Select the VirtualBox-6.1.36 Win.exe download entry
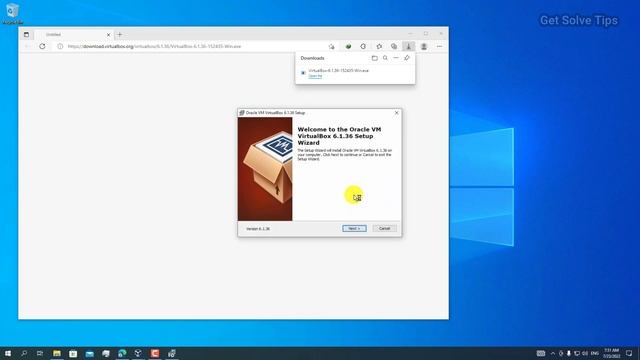This screenshot has height=360, width=640. (x=355, y=73)
